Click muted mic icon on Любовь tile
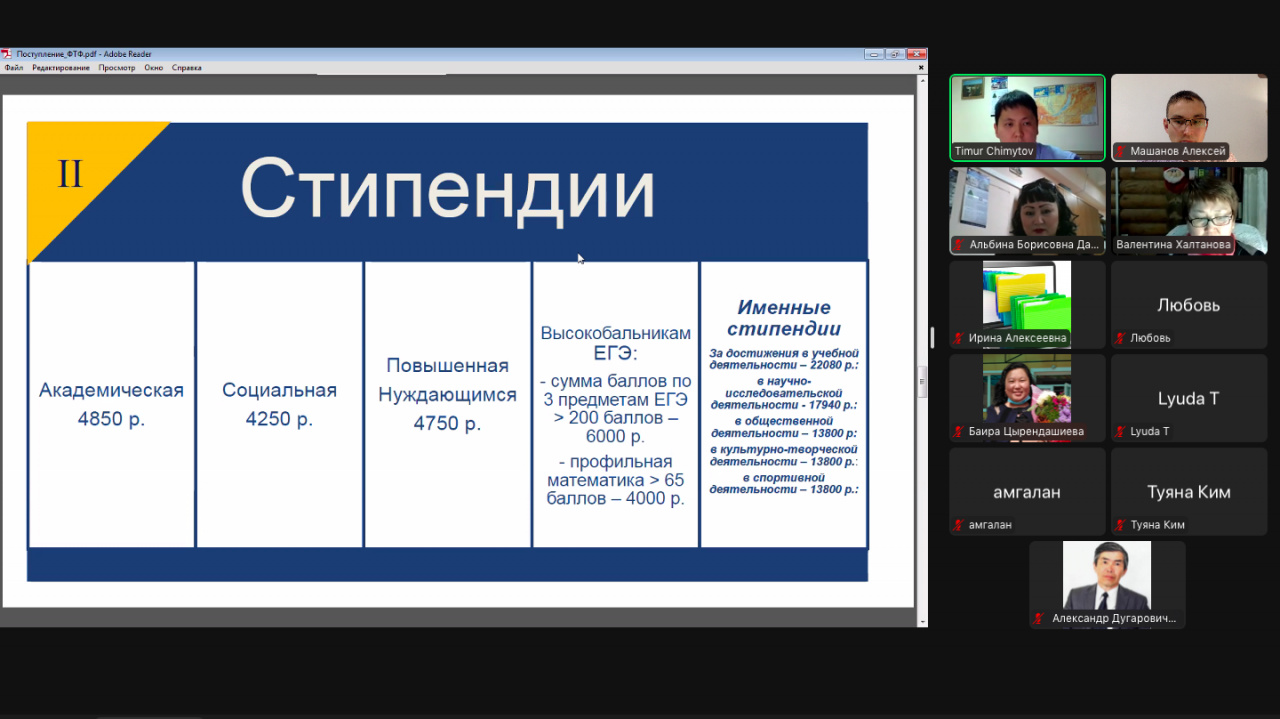The width and height of the screenshot is (1280, 719). coord(1121,338)
